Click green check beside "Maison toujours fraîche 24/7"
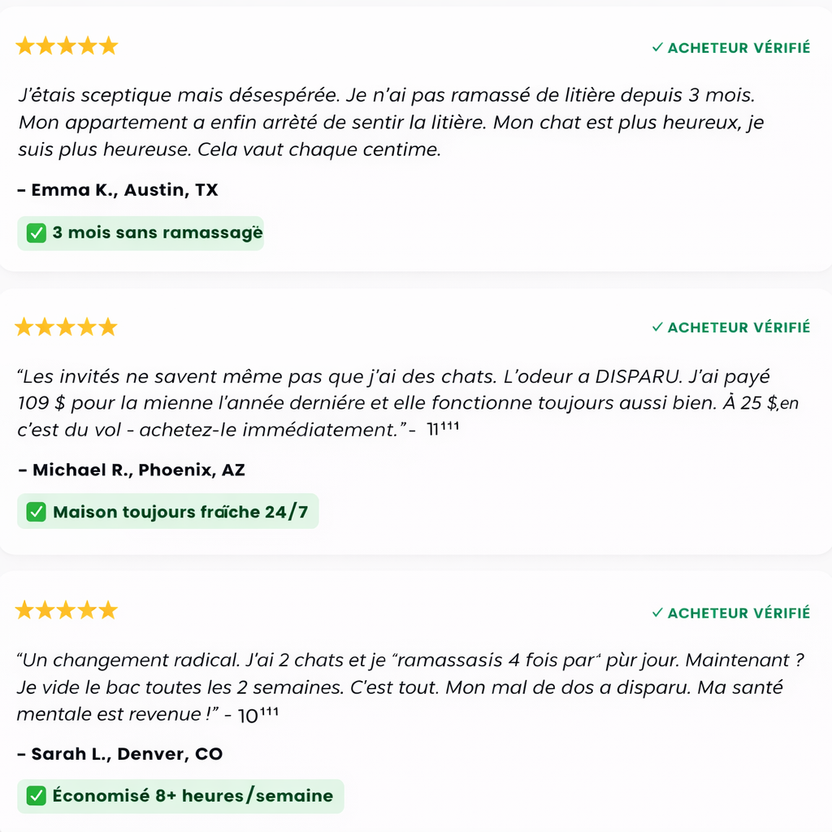Screen dimensions: 832x832 [36, 512]
